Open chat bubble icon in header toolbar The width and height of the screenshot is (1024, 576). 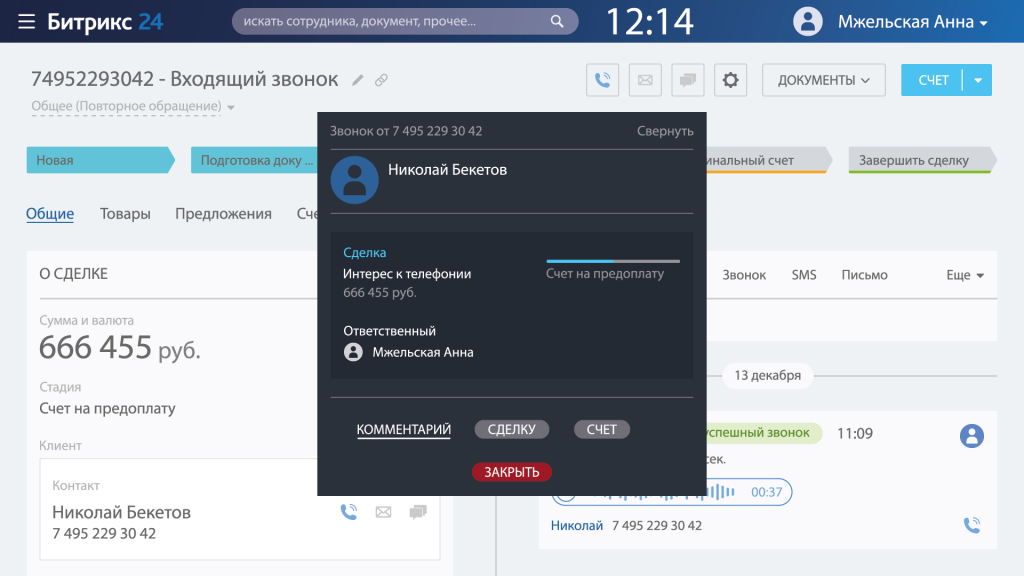(687, 80)
